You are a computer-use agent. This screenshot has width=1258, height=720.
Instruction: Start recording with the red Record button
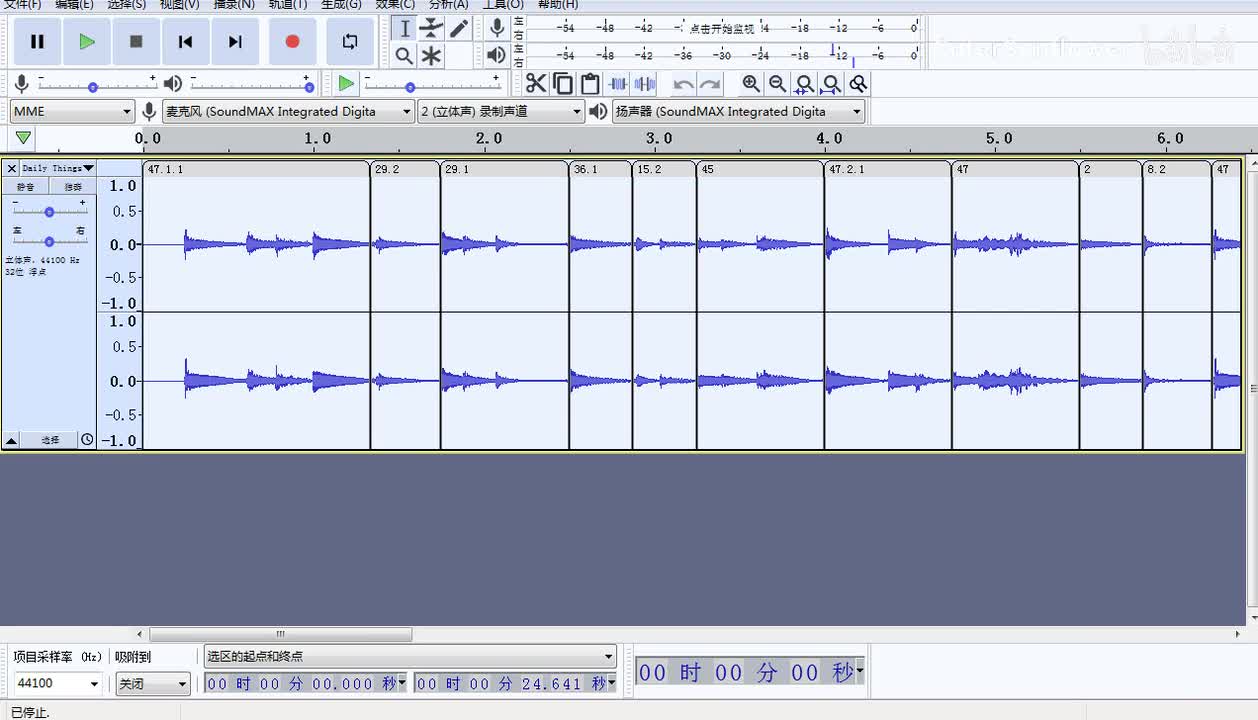click(292, 41)
